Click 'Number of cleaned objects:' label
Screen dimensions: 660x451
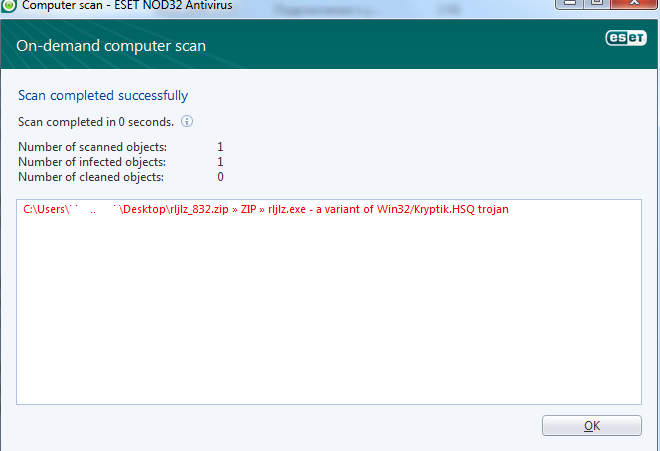(91, 177)
